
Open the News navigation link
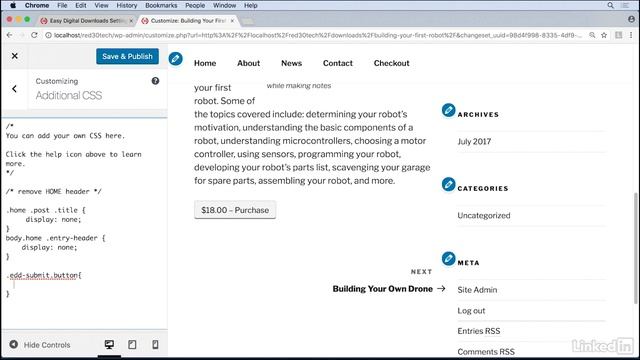point(291,63)
